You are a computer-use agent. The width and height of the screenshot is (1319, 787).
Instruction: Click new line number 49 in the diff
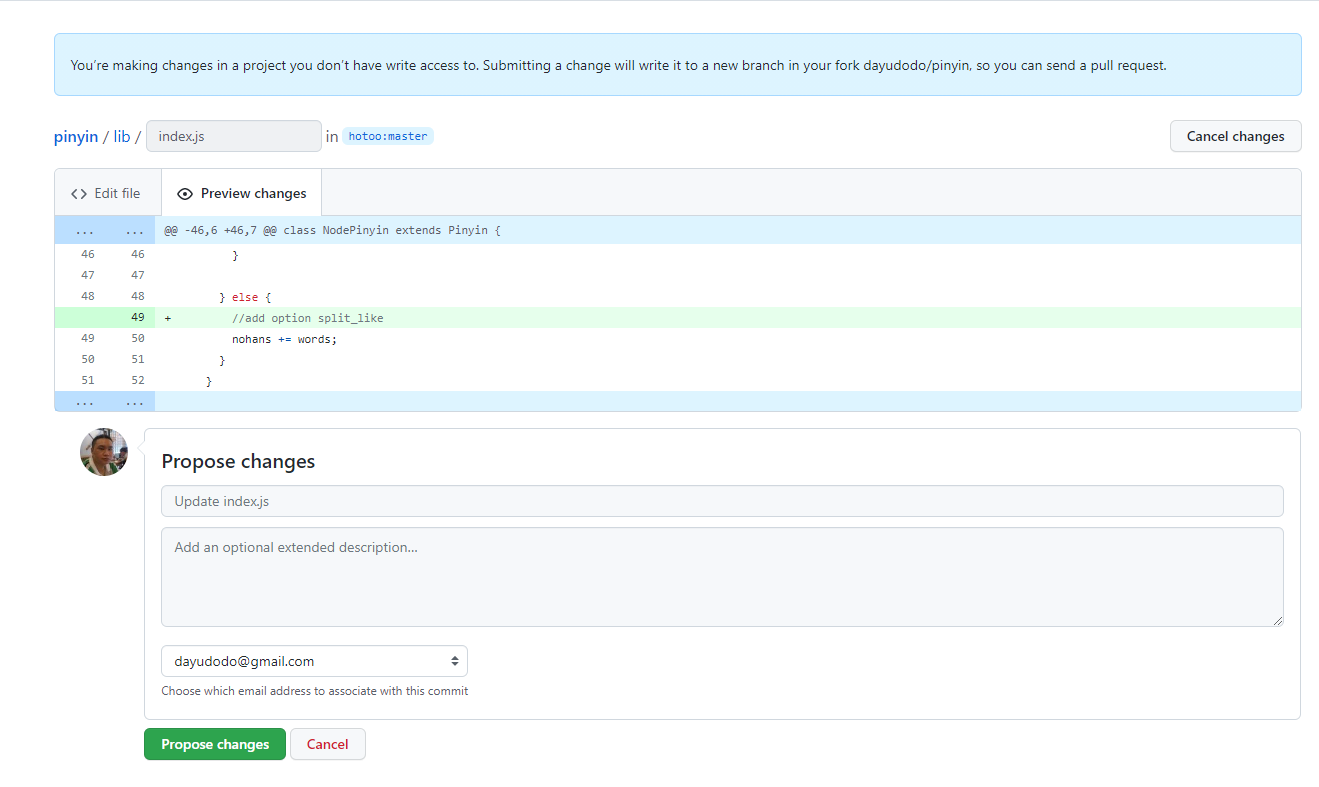click(x=137, y=318)
